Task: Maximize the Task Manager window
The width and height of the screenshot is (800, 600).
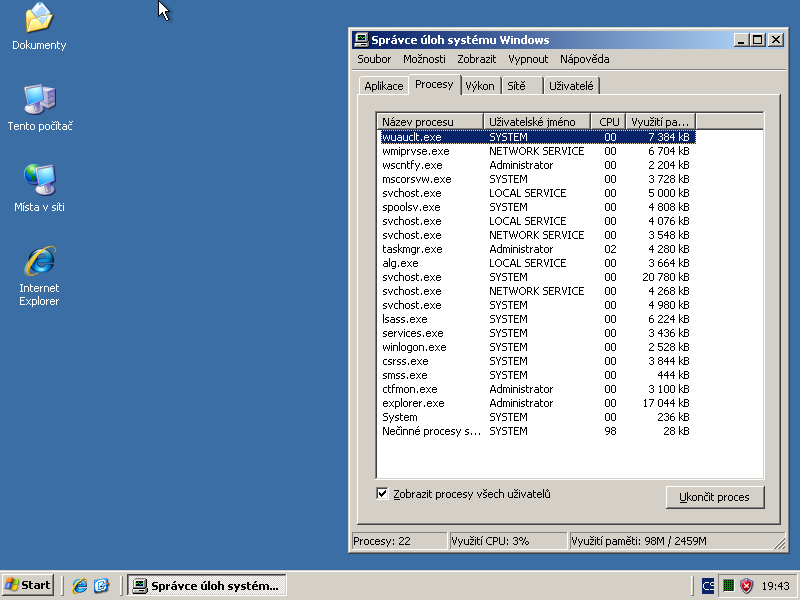Action: [x=758, y=40]
